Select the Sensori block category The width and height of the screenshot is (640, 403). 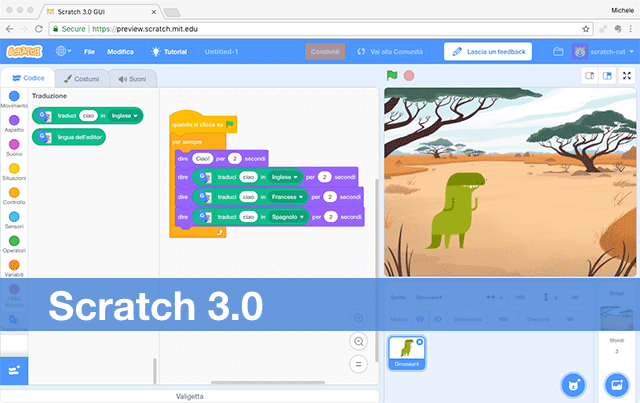[x=14, y=220]
